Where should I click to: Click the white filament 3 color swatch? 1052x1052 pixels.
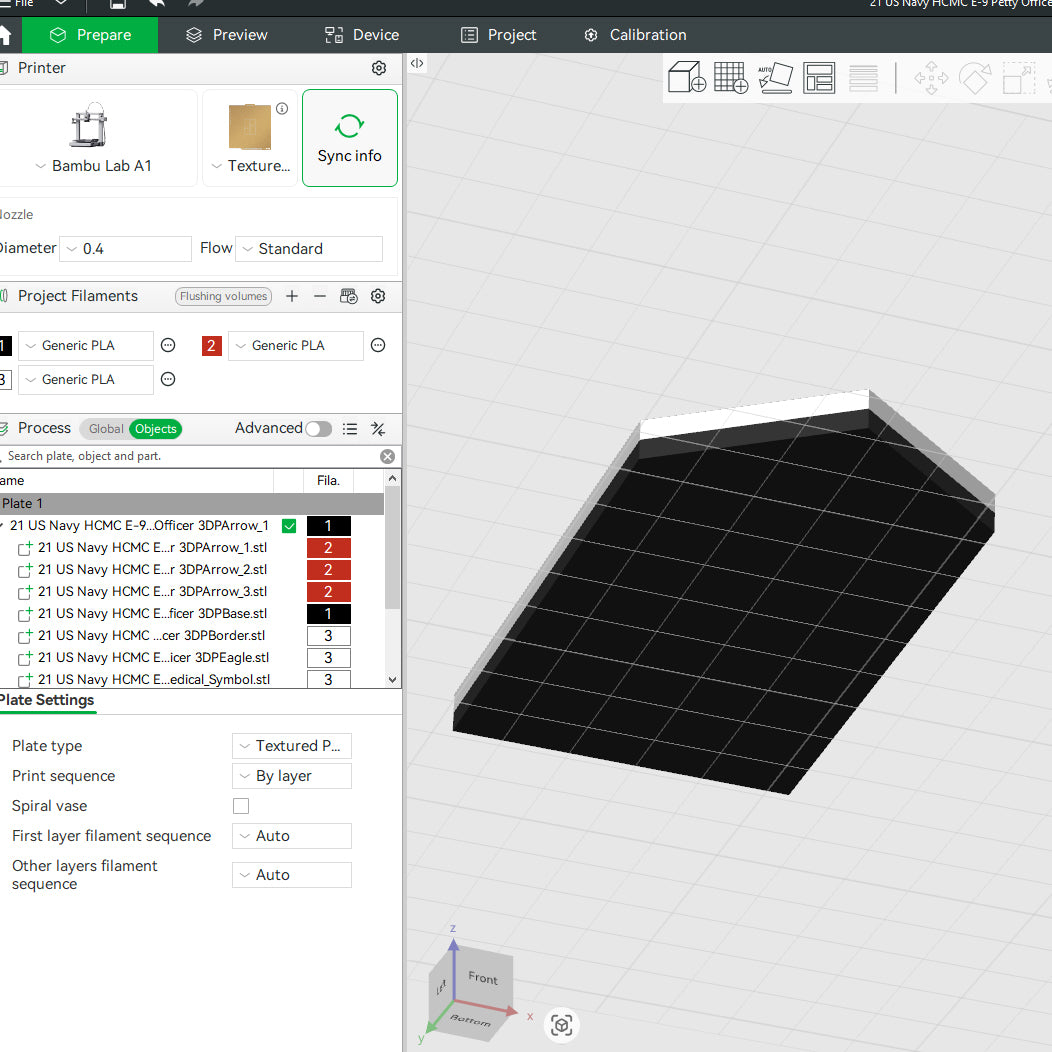pyautogui.click(x=5, y=380)
